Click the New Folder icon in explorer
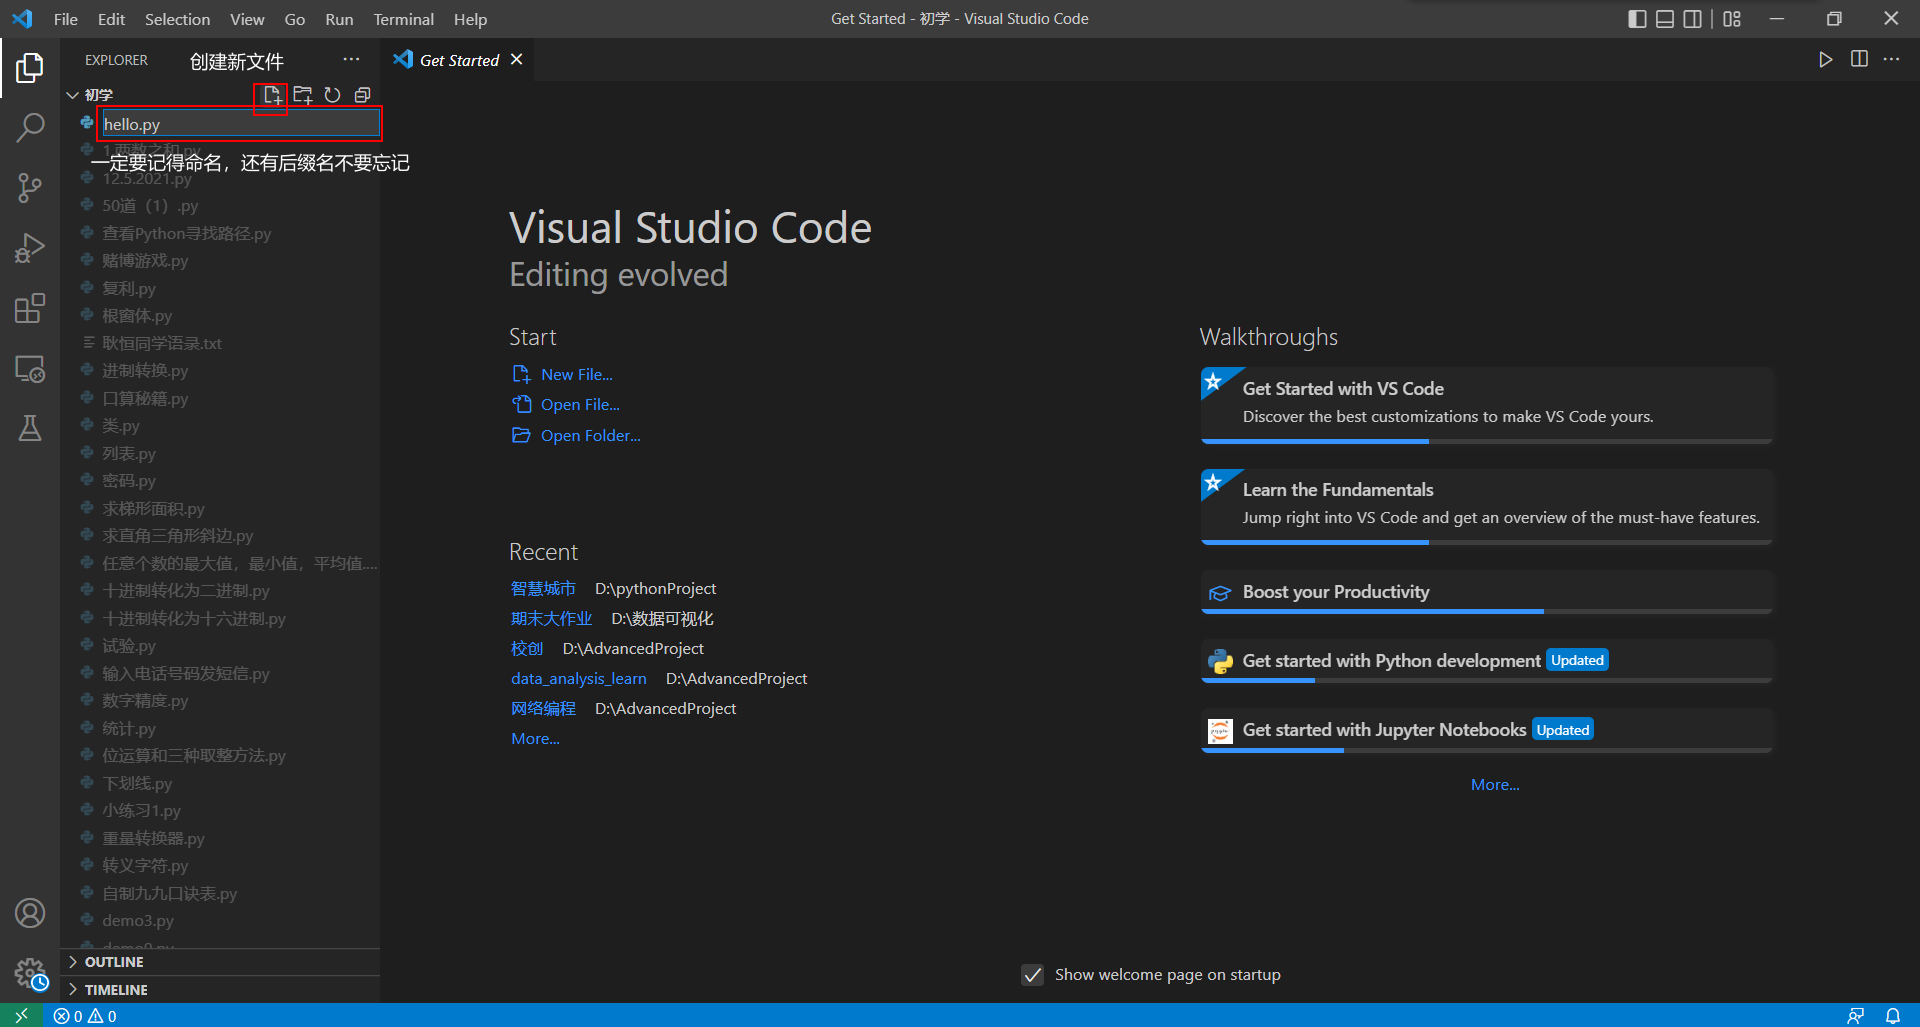The height and width of the screenshot is (1027, 1920). pyautogui.click(x=303, y=95)
